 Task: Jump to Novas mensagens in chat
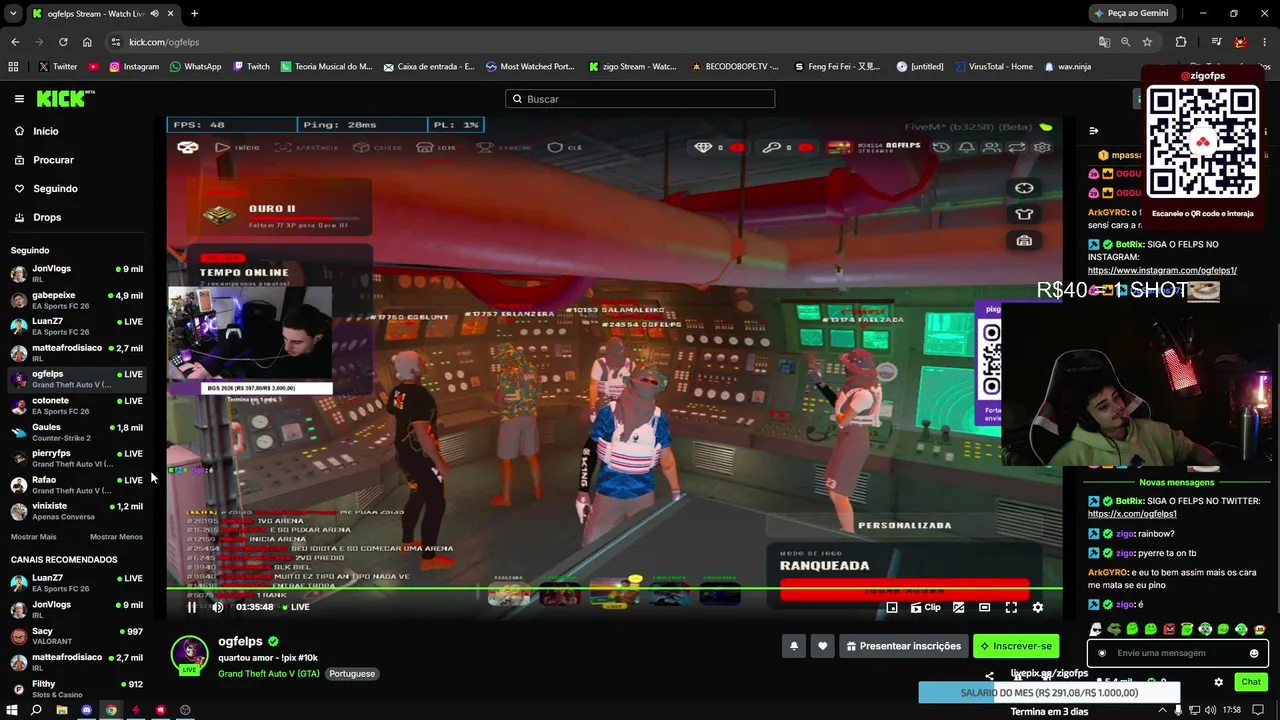(1176, 482)
